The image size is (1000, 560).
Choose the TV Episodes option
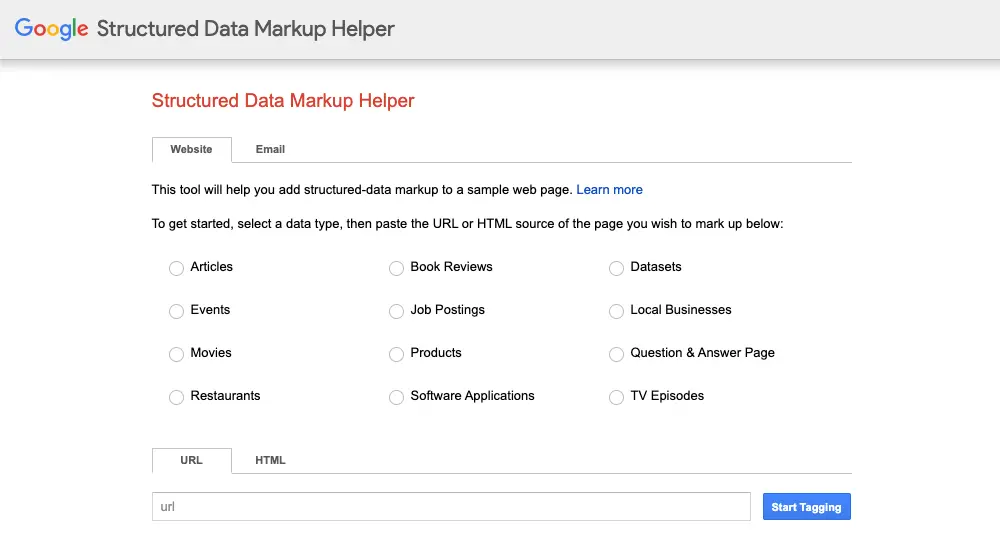coord(617,397)
